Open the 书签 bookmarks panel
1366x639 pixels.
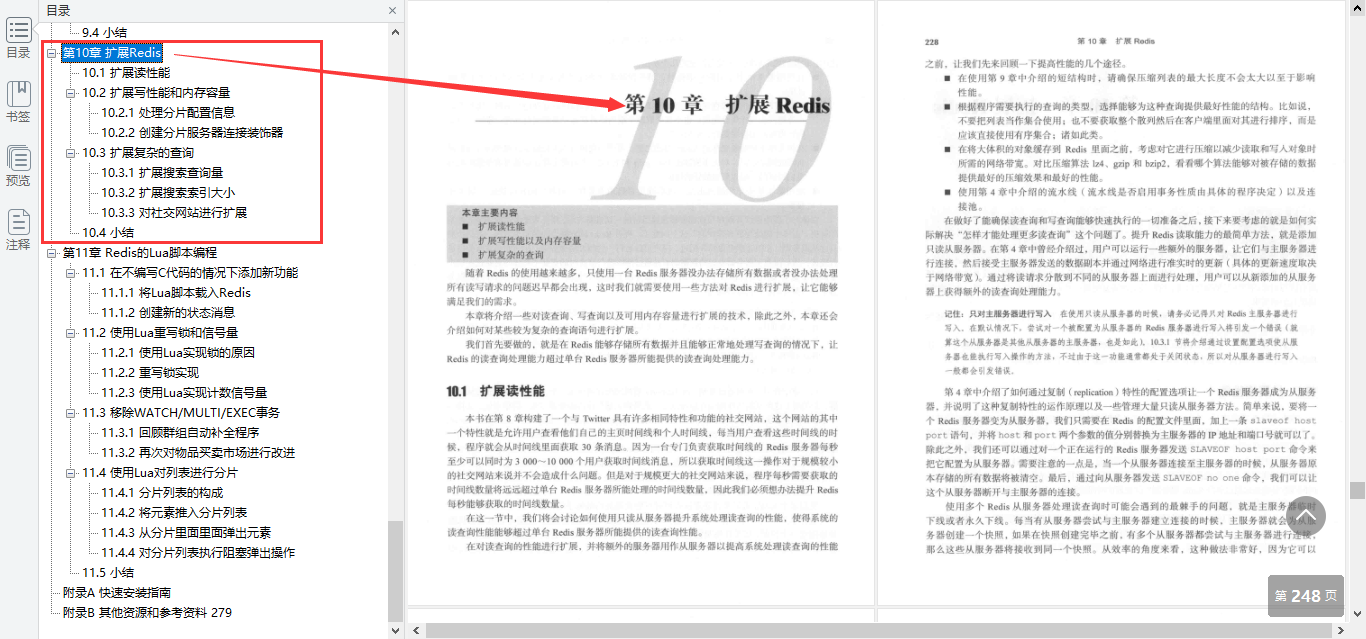coord(18,95)
